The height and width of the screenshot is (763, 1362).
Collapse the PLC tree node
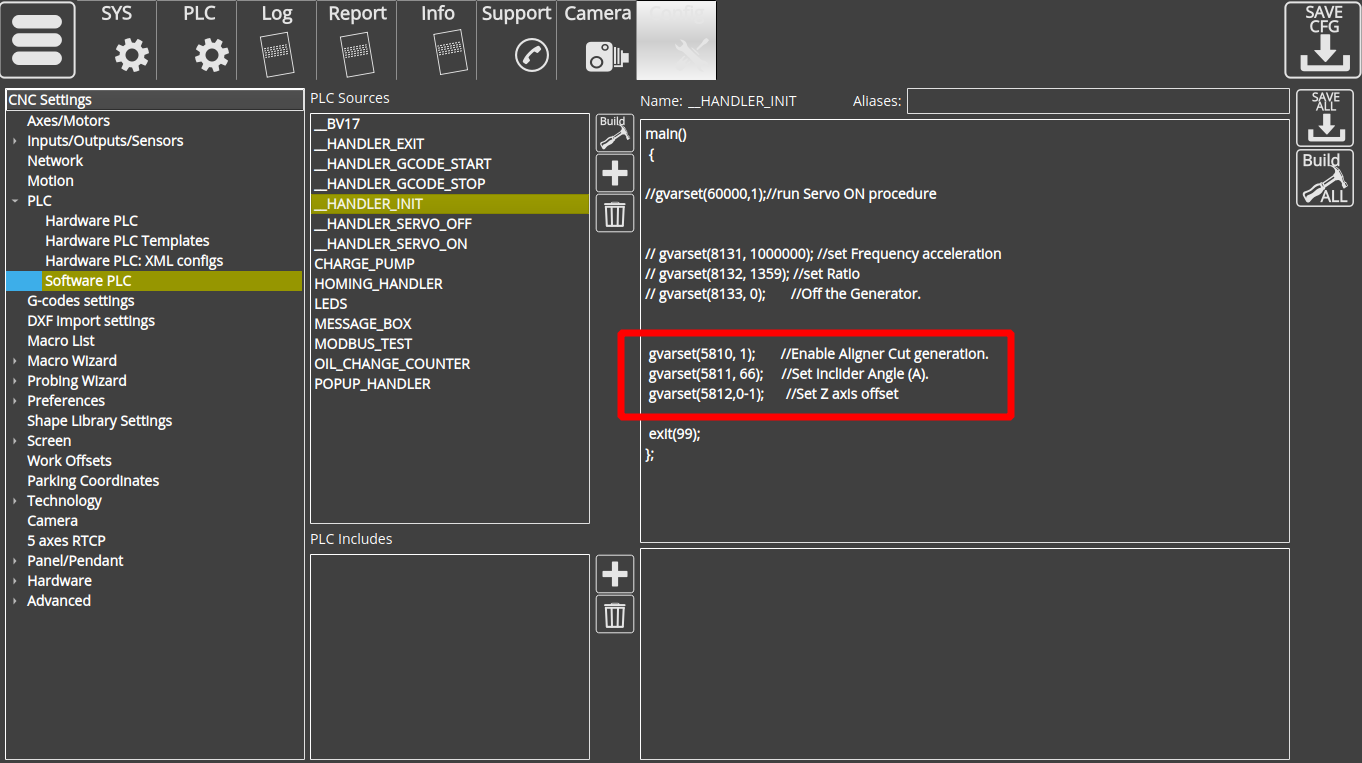click(x=15, y=201)
